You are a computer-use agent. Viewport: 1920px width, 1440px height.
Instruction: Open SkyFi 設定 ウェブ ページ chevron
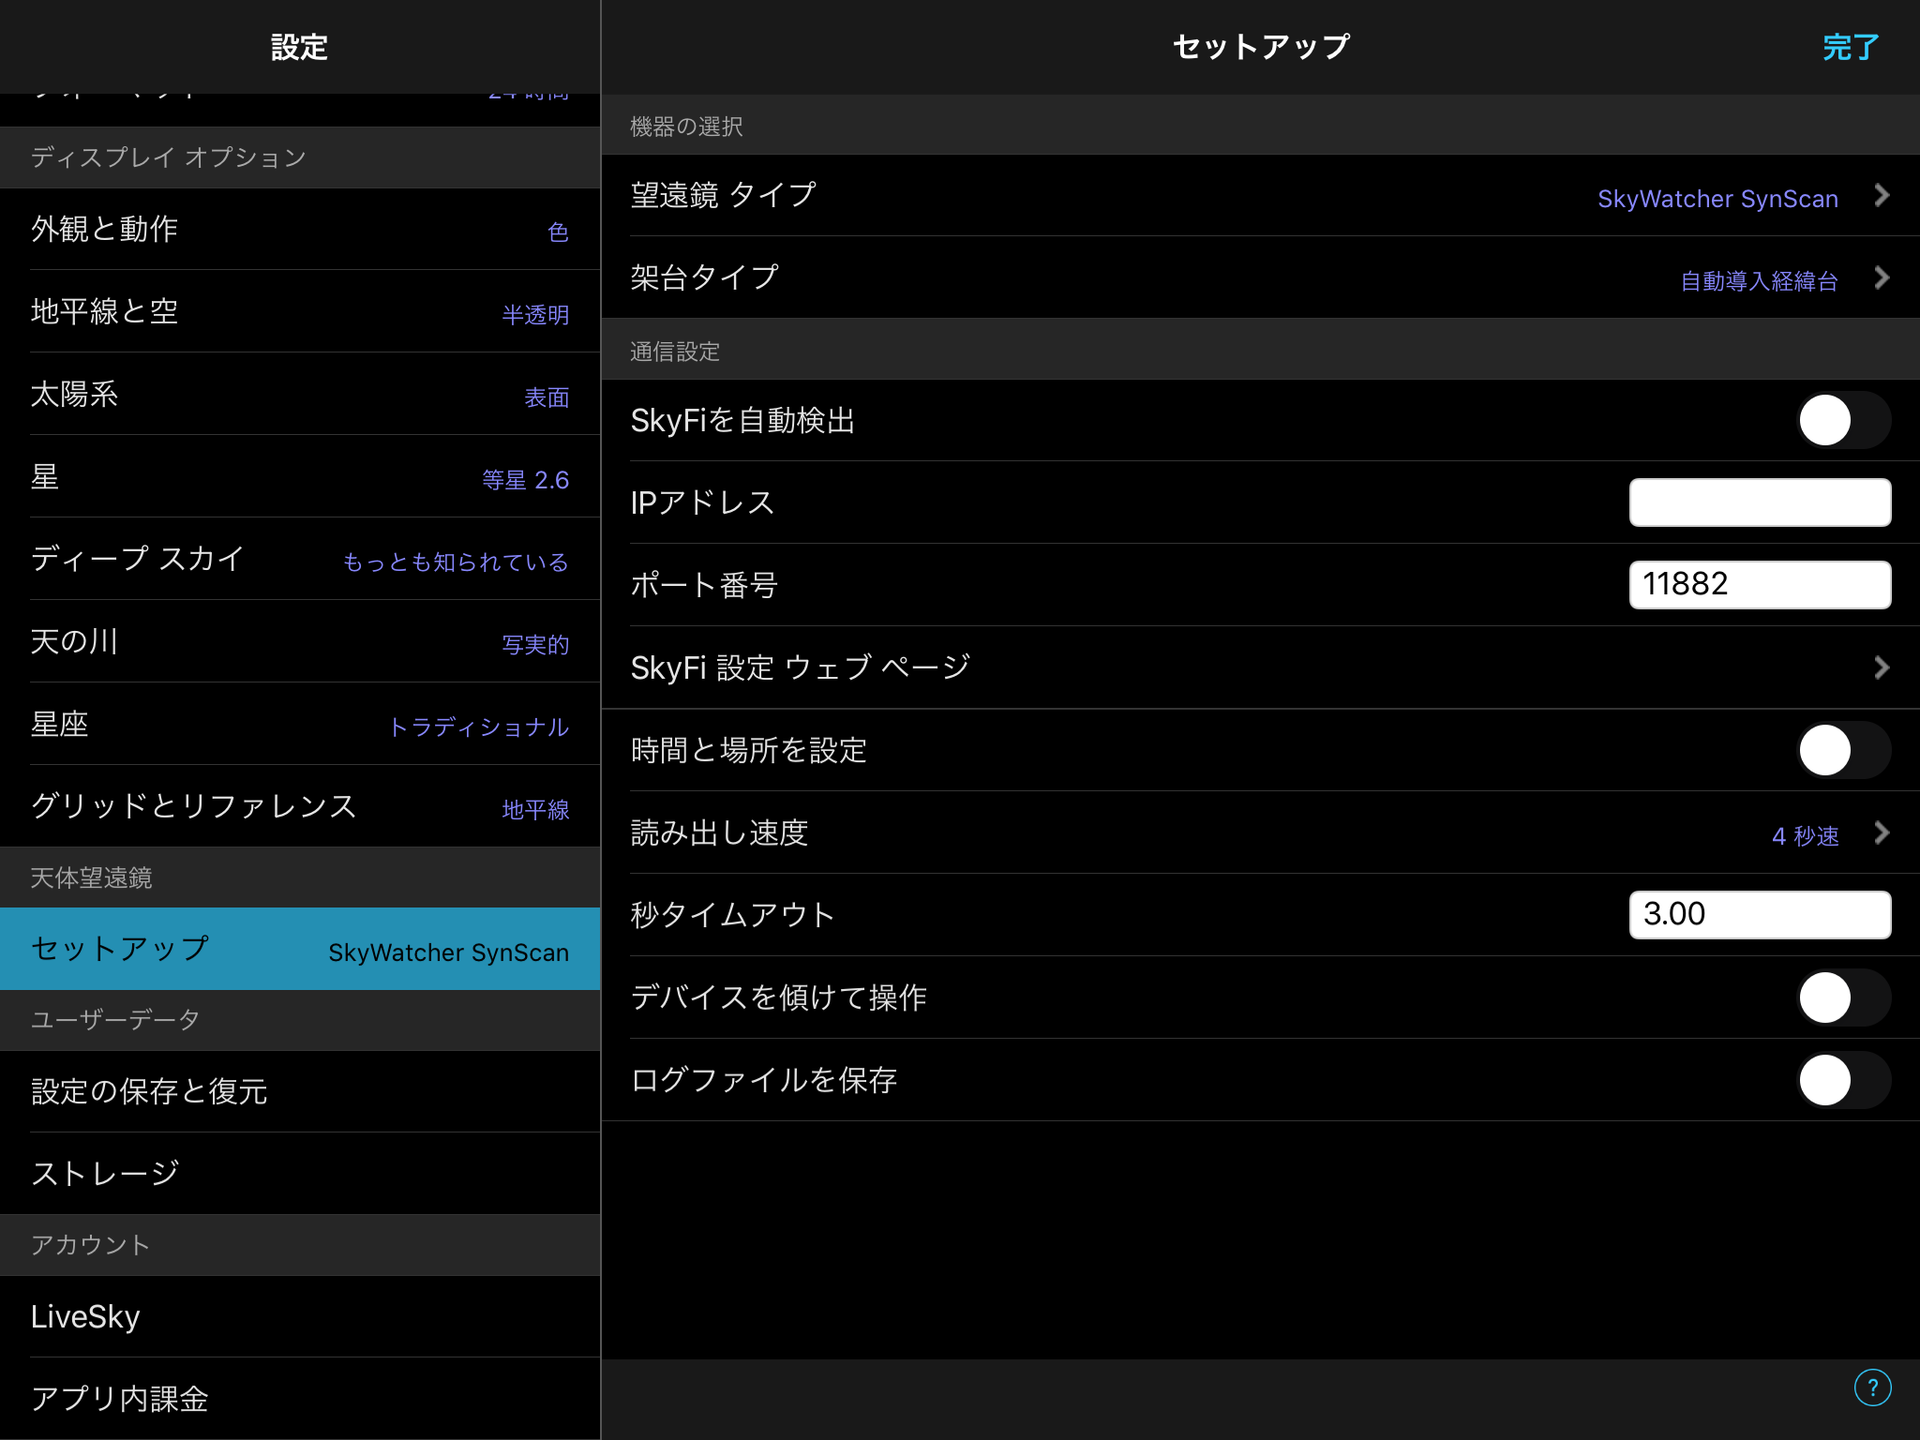(x=1881, y=668)
